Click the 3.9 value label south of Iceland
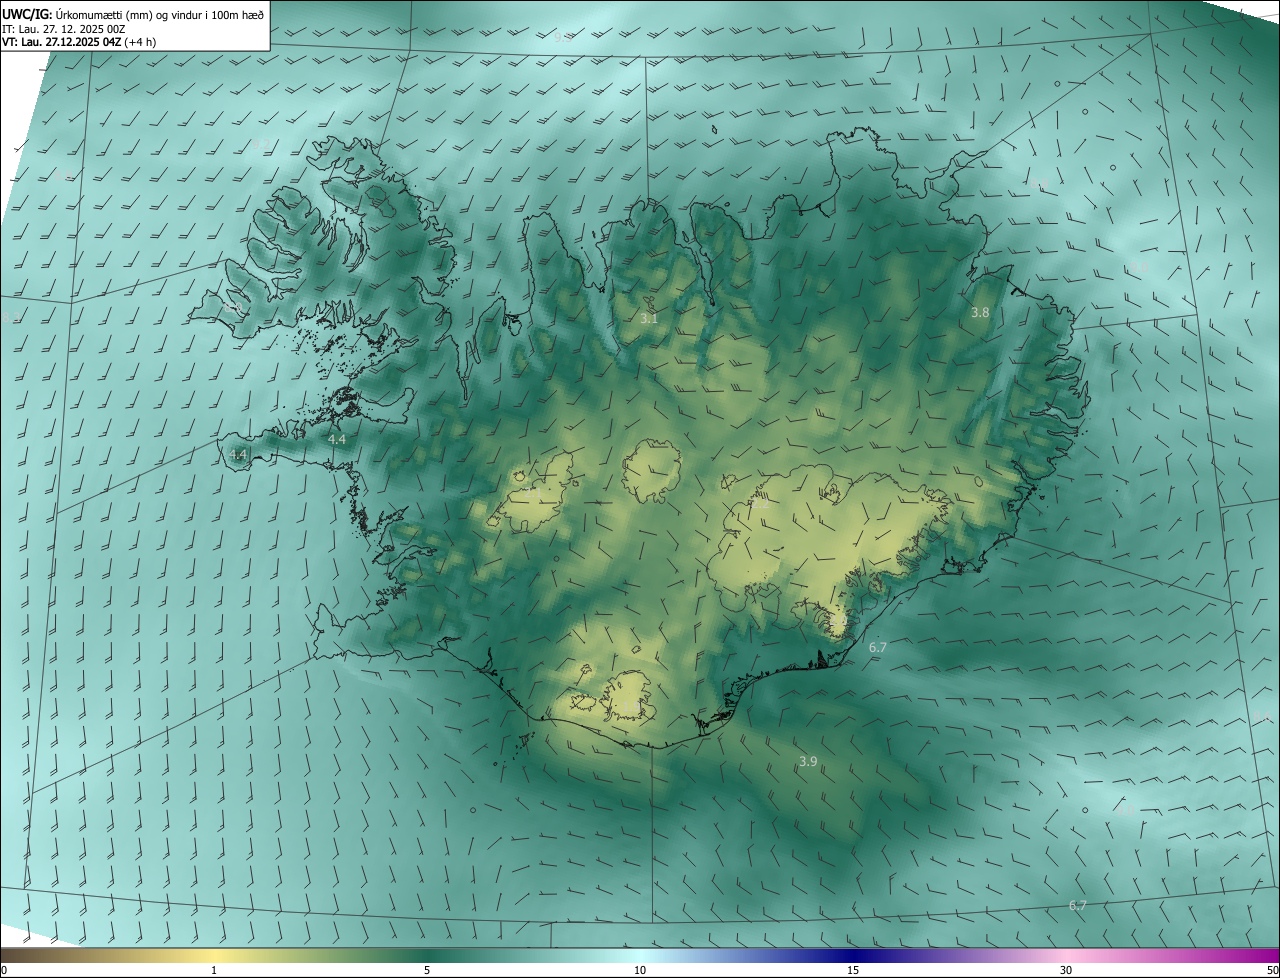The height and width of the screenshot is (978, 1280). click(808, 762)
